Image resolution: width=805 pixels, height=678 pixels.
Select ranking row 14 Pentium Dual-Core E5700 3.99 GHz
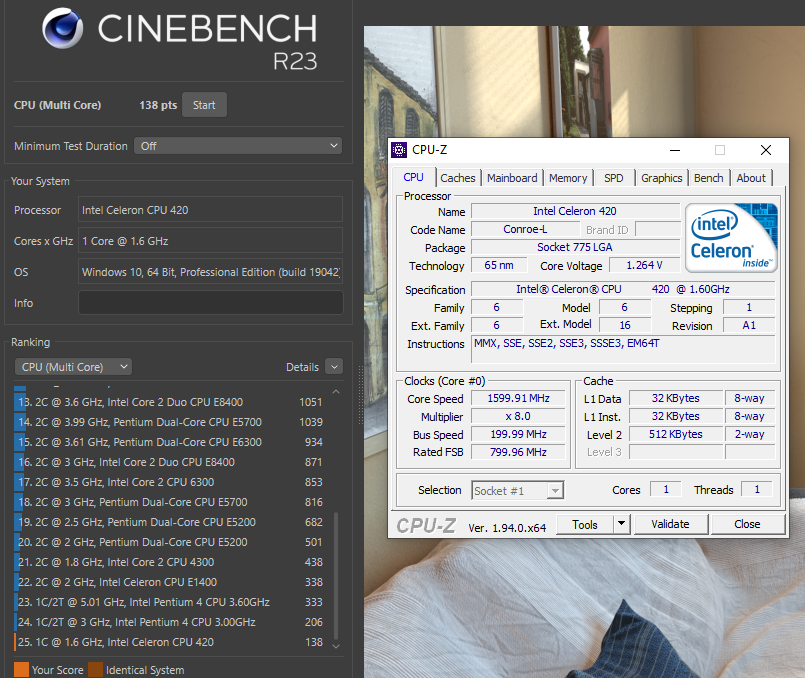[x=169, y=422]
